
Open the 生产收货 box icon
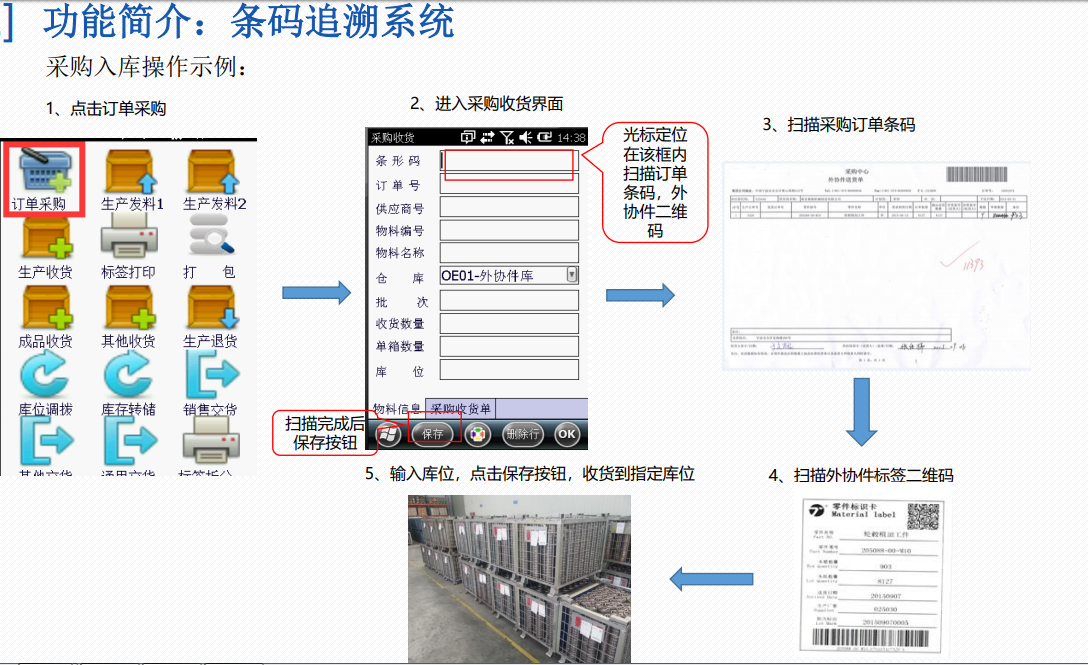click(46, 240)
